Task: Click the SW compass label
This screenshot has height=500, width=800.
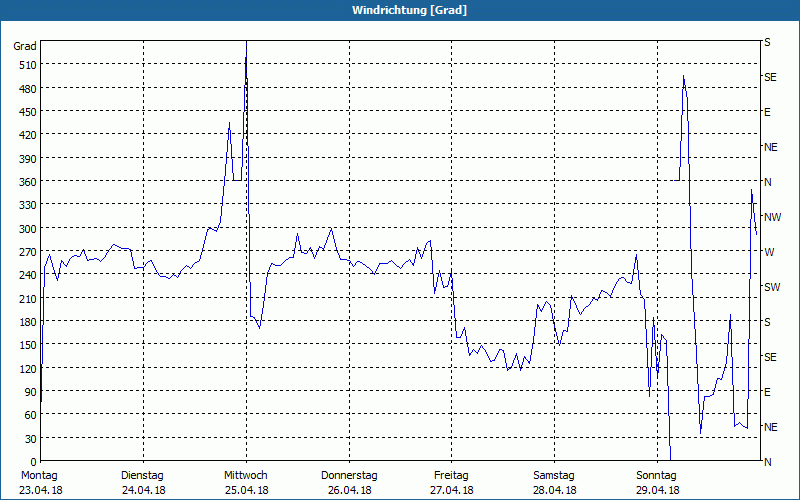Action: pyautogui.click(x=772, y=287)
